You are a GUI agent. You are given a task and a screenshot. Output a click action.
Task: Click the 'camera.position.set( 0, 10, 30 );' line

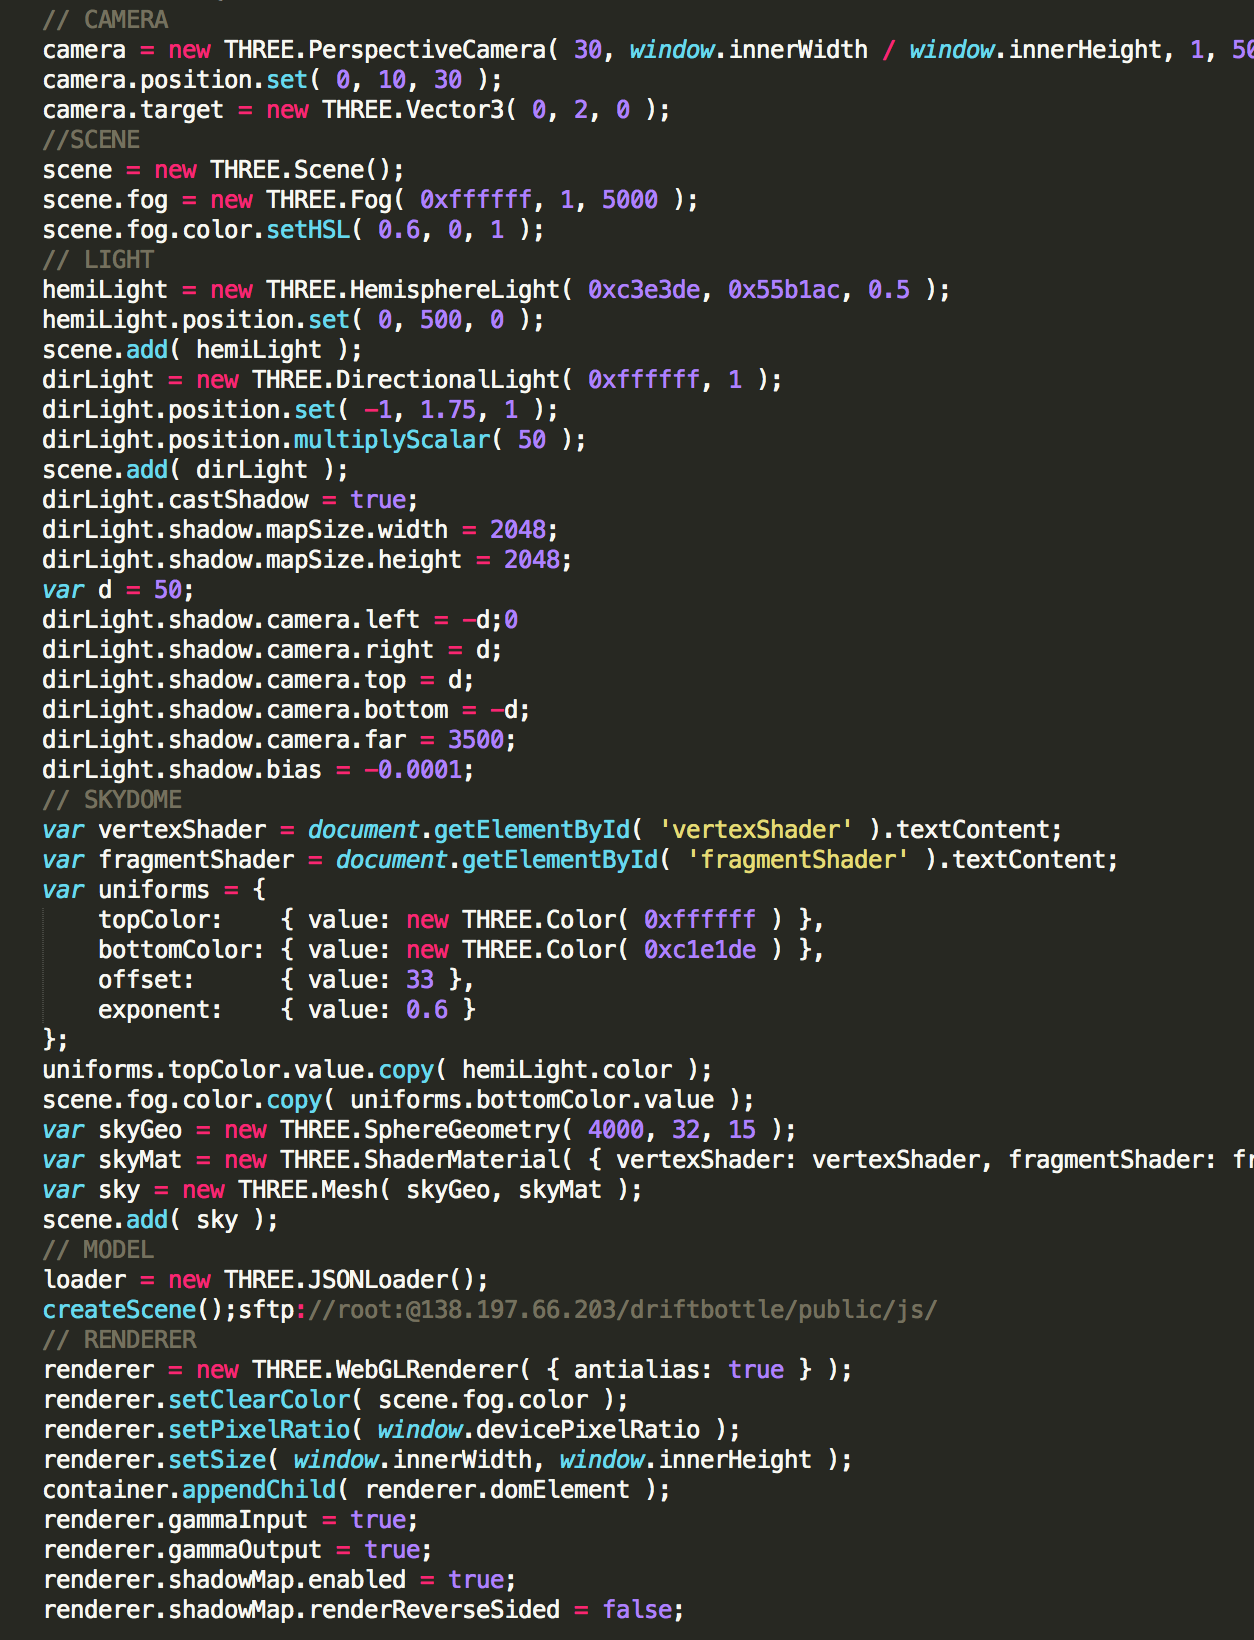click(272, 79)
